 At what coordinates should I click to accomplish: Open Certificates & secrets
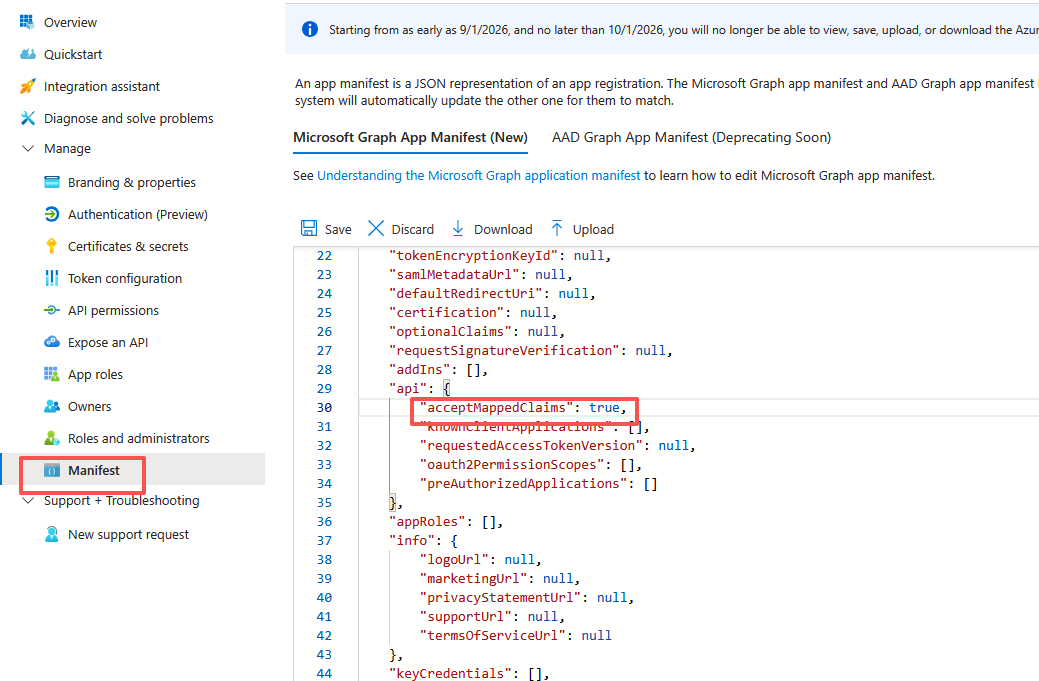128,246
